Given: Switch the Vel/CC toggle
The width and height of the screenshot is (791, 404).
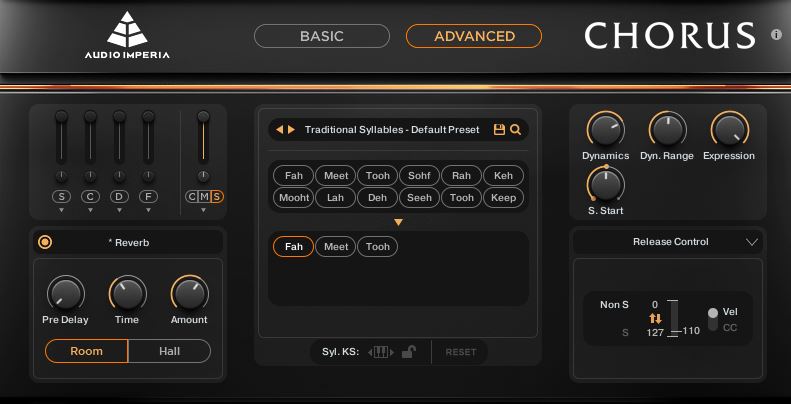Looking at the screenshot, I should (713, 319).
